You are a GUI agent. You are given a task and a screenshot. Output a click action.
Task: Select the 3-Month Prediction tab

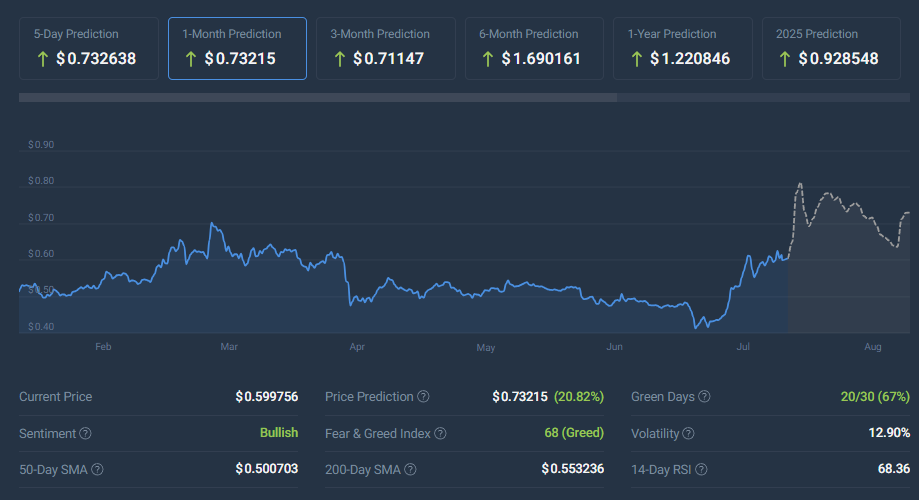pos(386,48)
